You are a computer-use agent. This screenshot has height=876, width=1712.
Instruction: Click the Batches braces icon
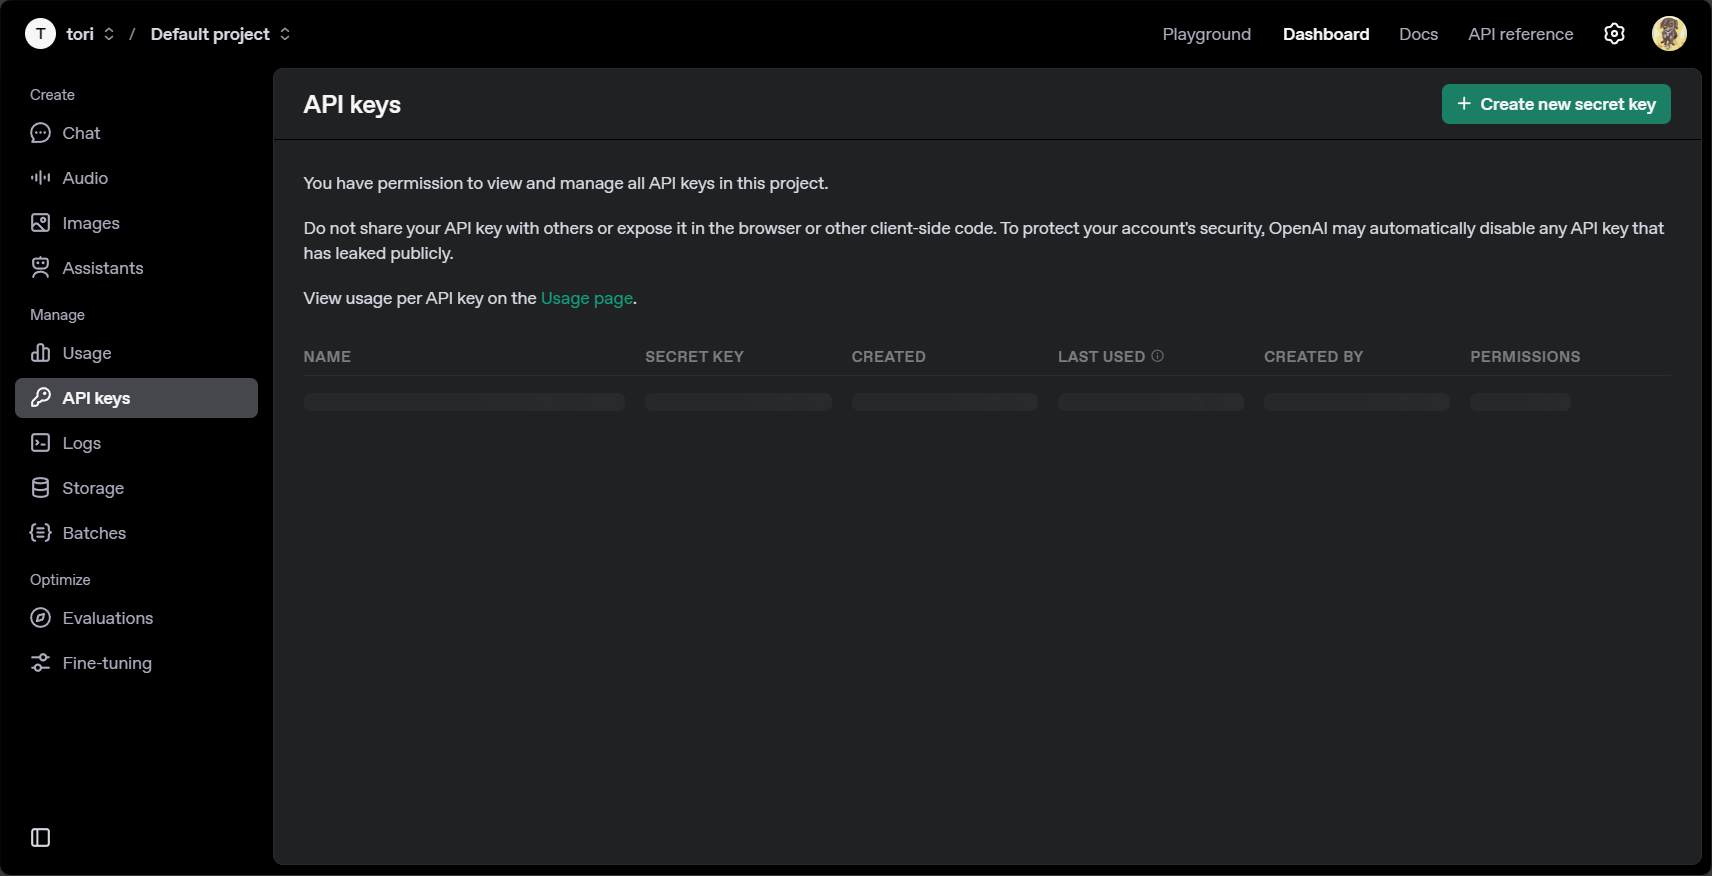[x=40, y=533]
